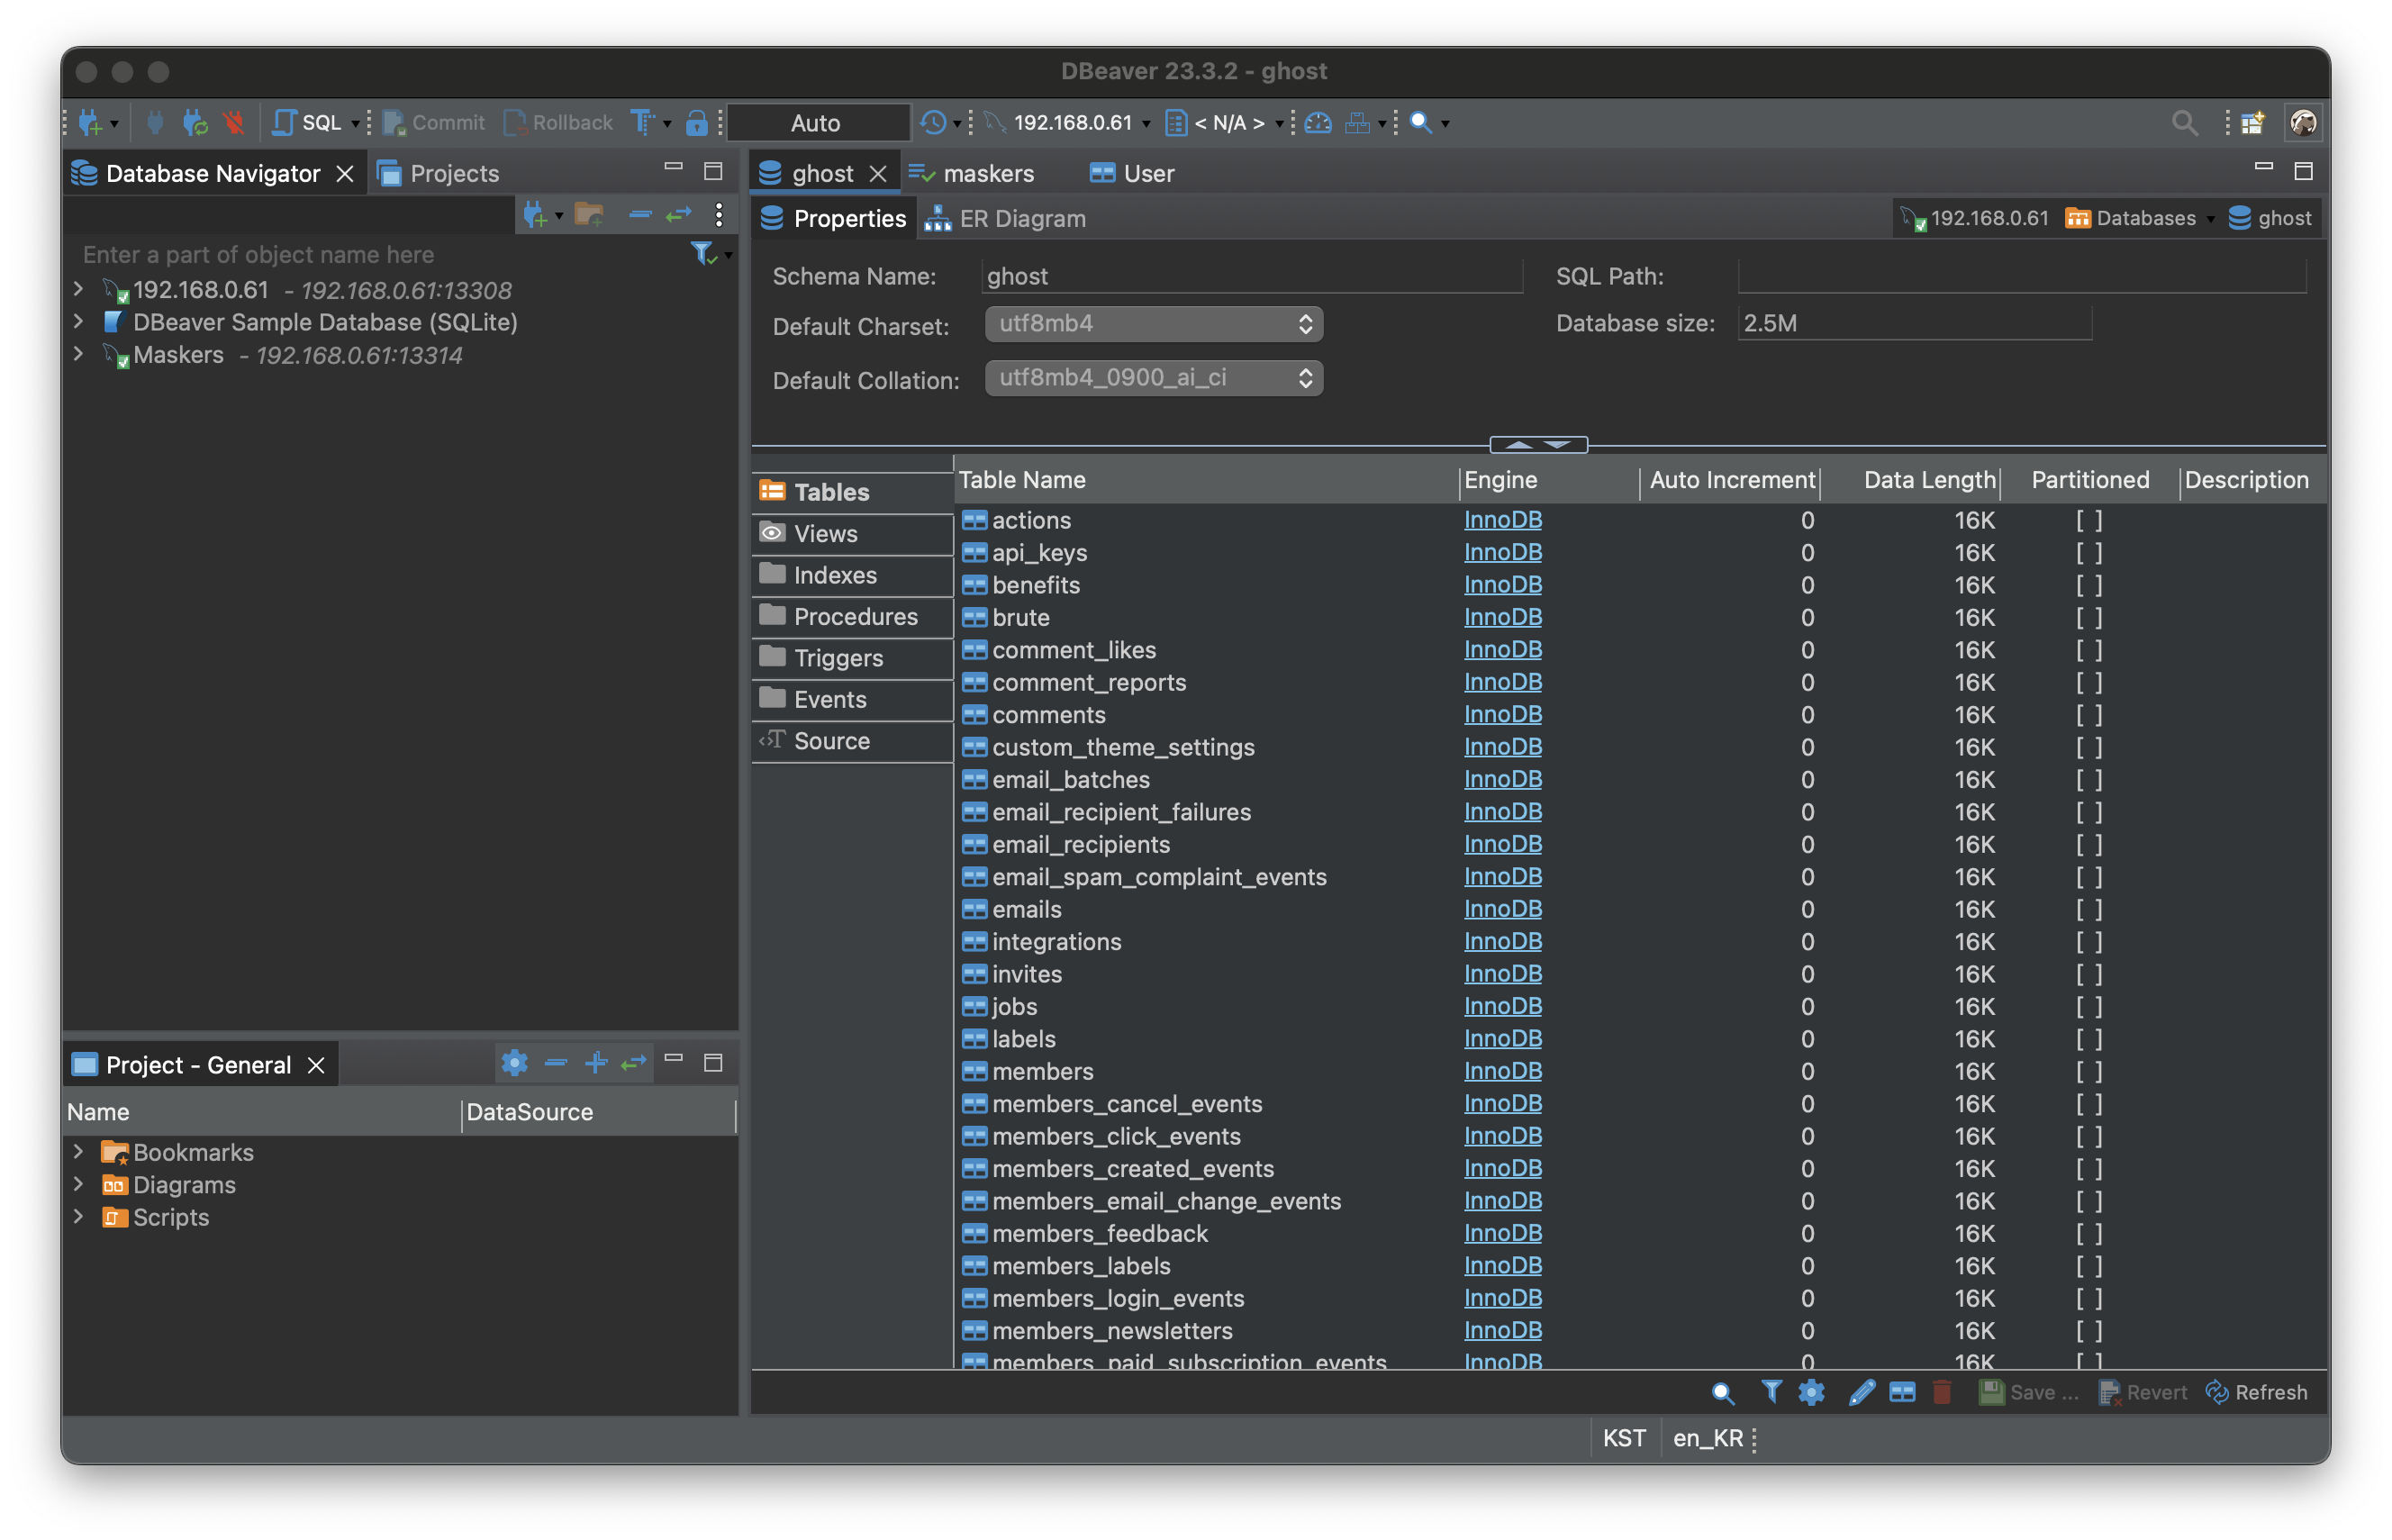This screenshot has width=2392, height=1540.
Task: Expand the 192.168.0.61 connection node
Action: pos(79,290)
